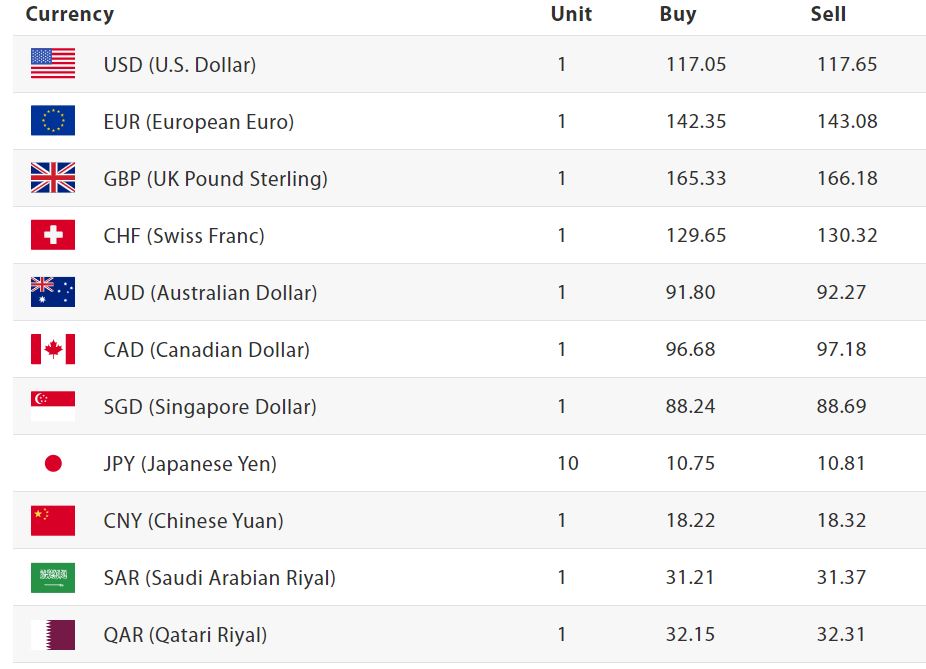Select the Saudi Arabian flag icon

(x=53, y=577)
